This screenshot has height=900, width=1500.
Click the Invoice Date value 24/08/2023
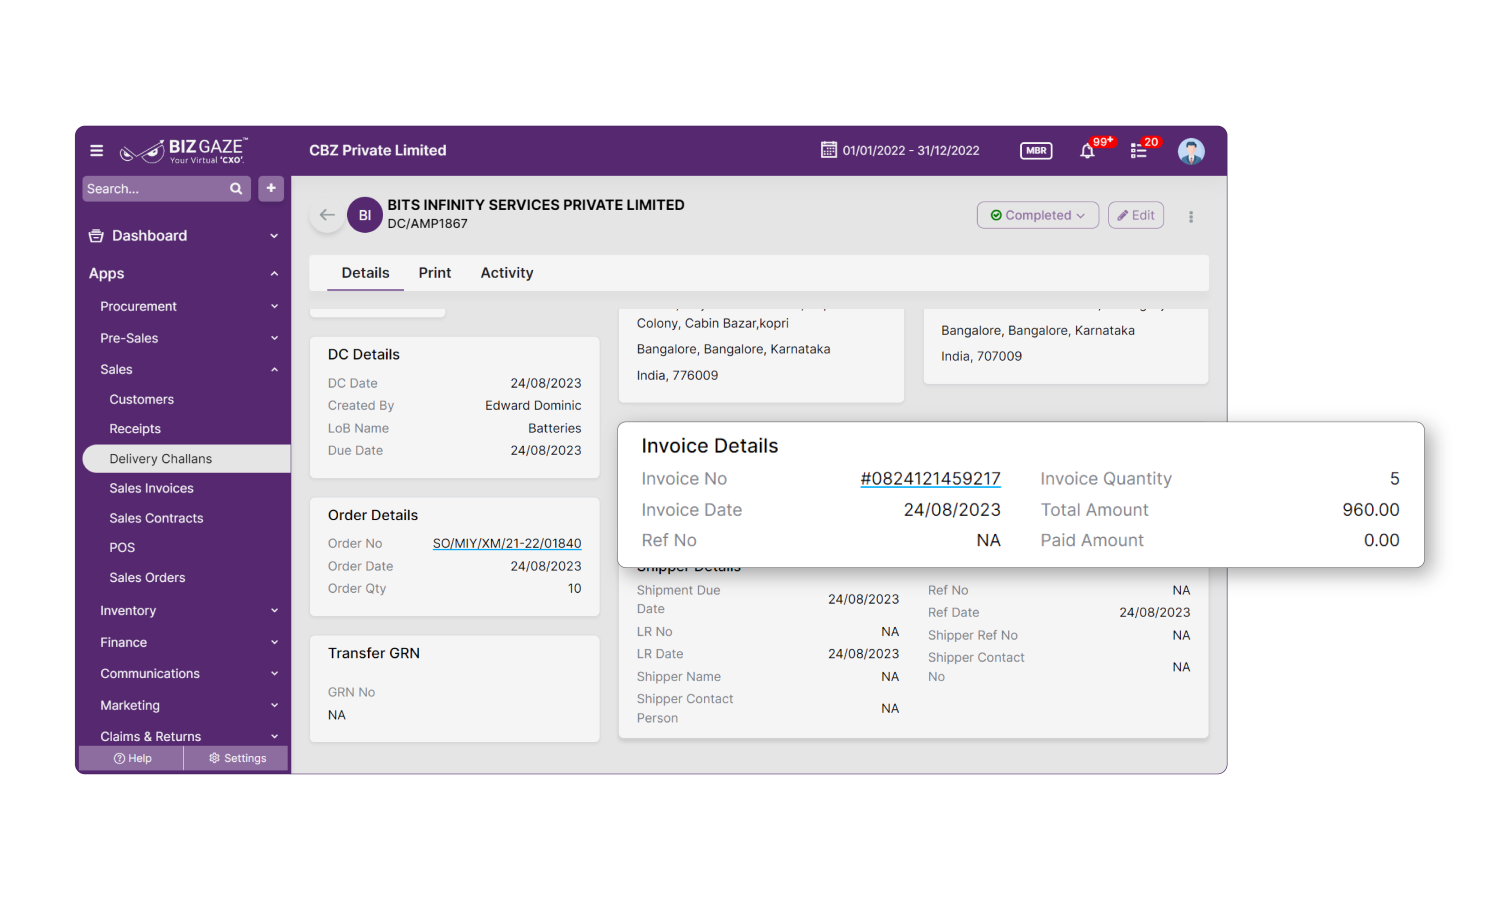[x=952, y=510]
